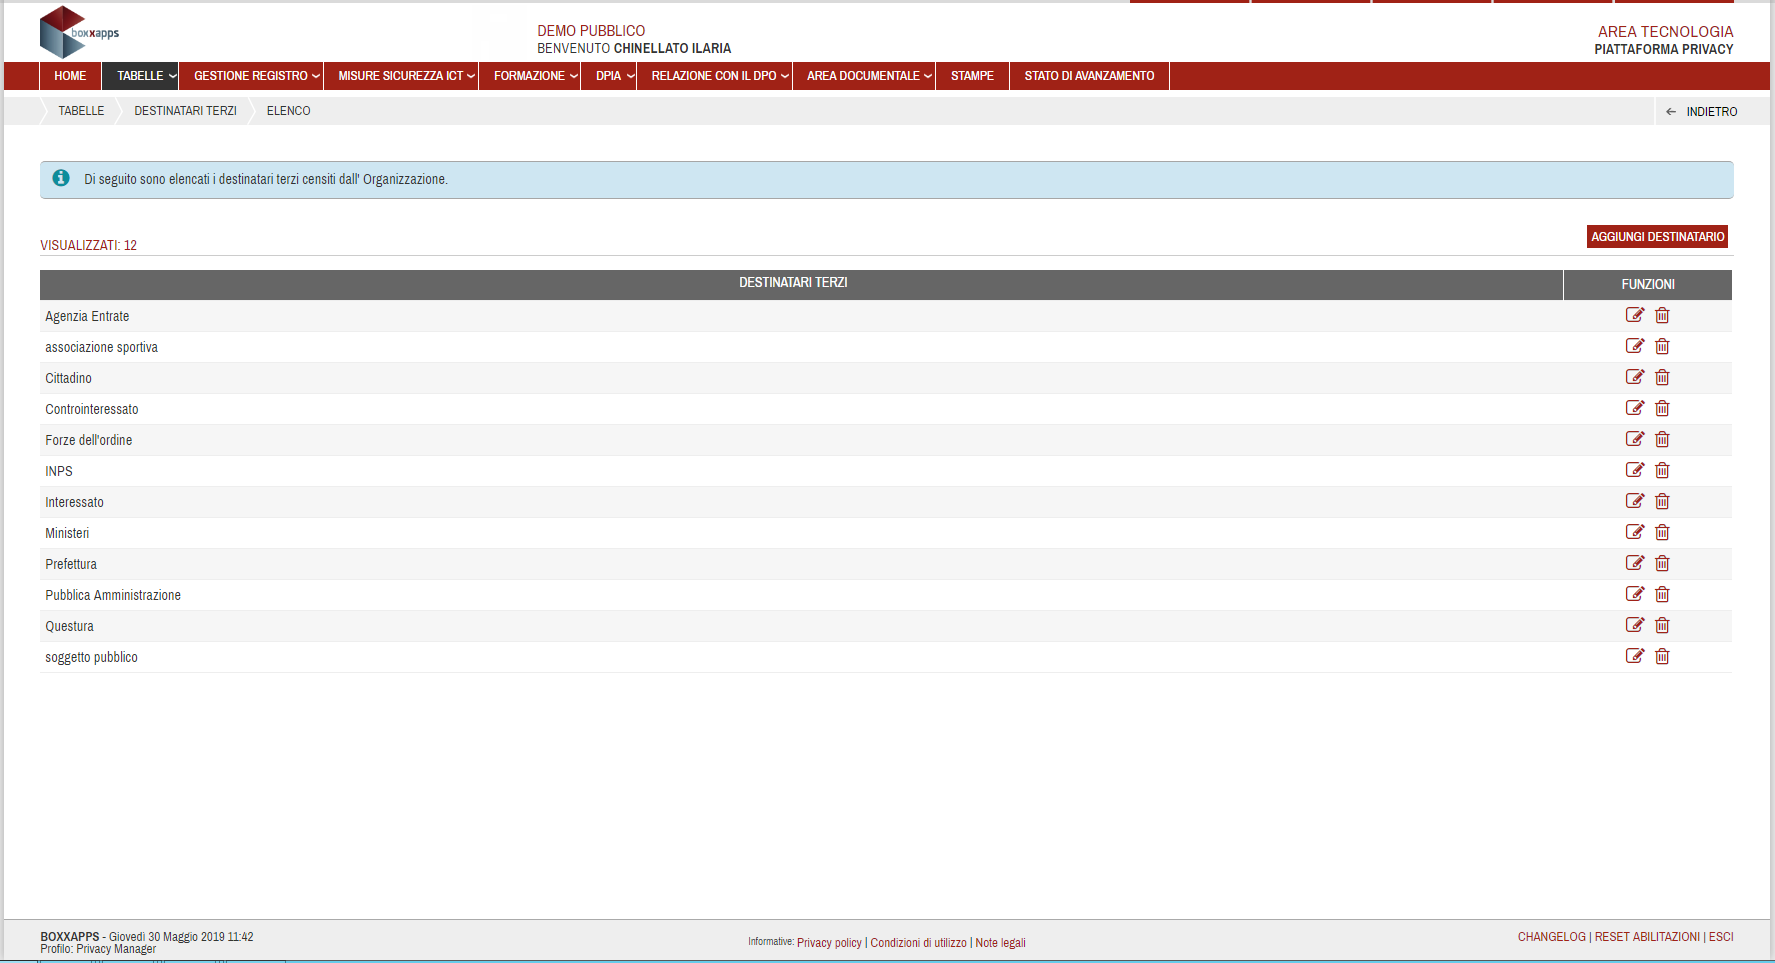Screen dimensions: 1775x963
Task: Delete the Ministeri recipient
Action: coord(1662,532)
